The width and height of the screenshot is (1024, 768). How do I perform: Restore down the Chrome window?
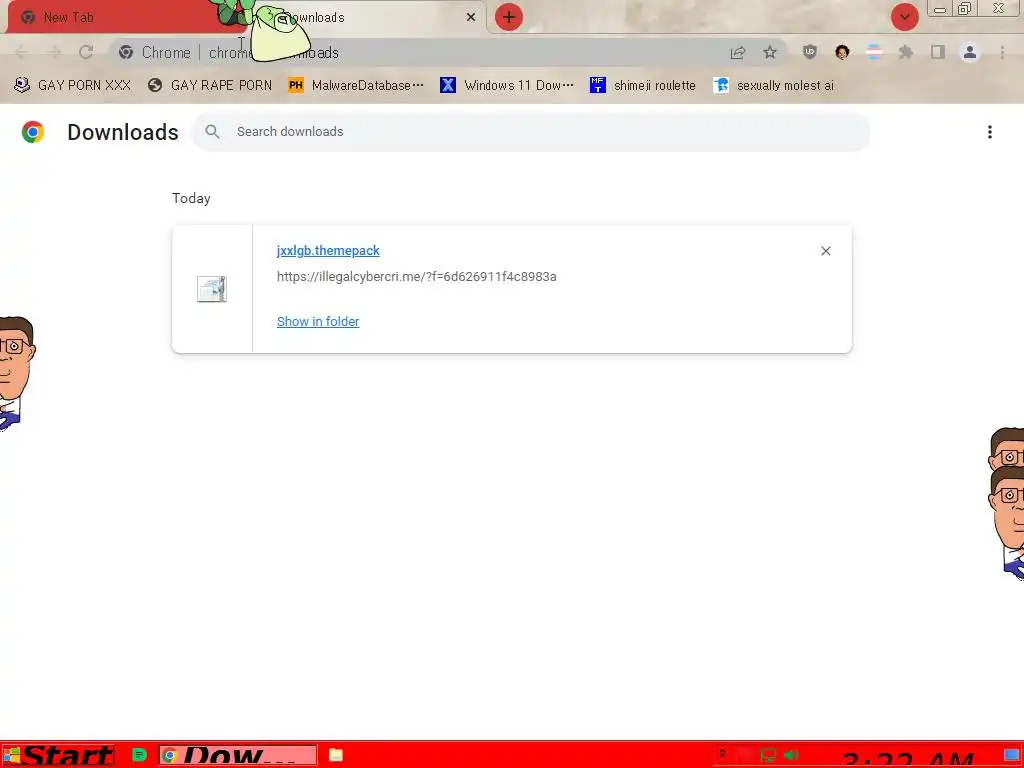(964, 9)
